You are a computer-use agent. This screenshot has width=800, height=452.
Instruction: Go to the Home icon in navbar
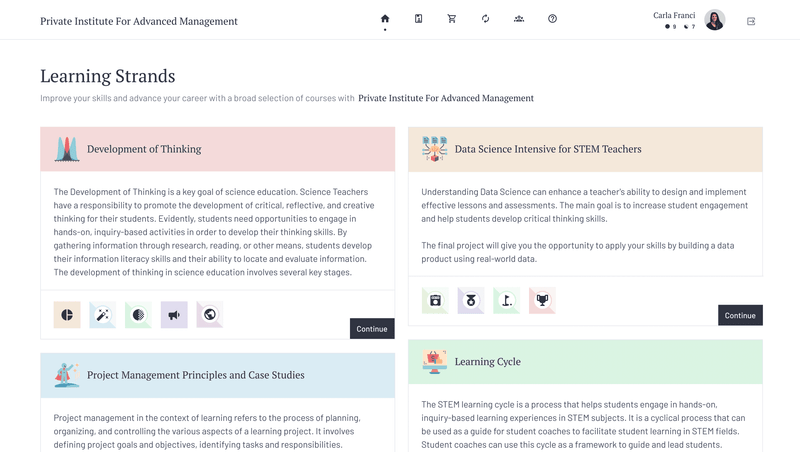385,19
